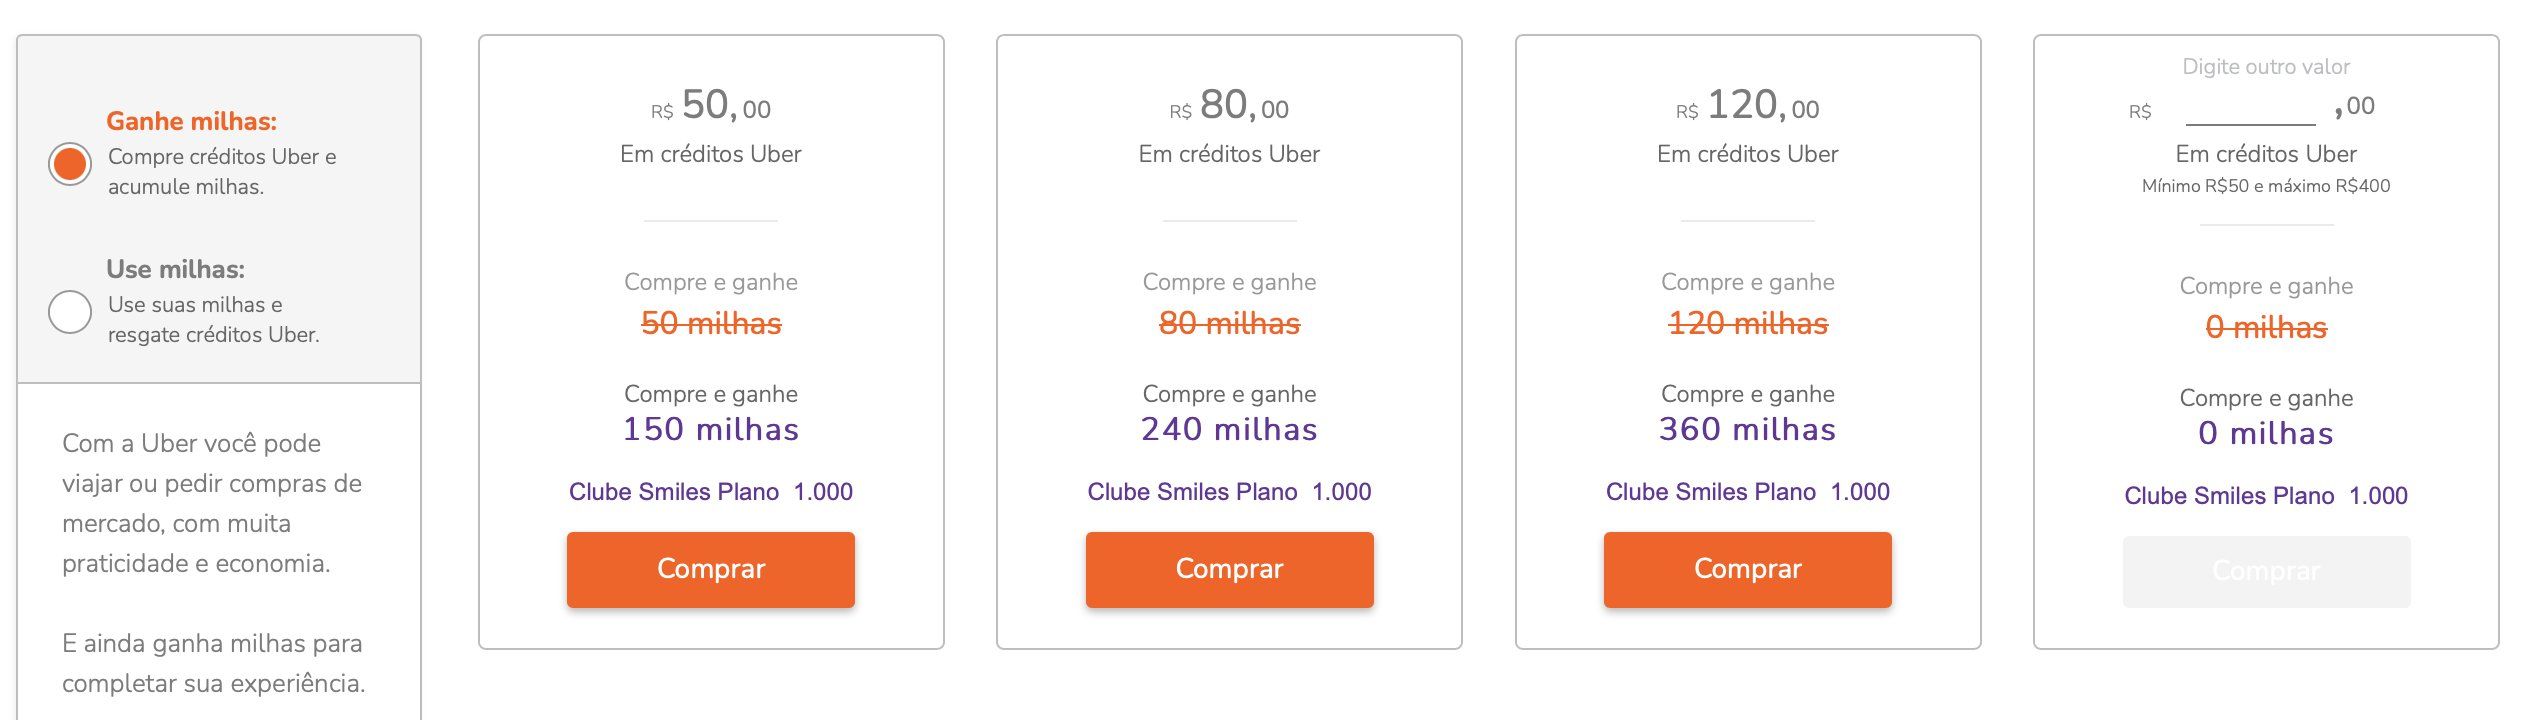Viewport: 2522px width, 720px height.
Task: Open Clube Smiles Plano 1.000 link in R$ 50 card
Action: (710, 492)
